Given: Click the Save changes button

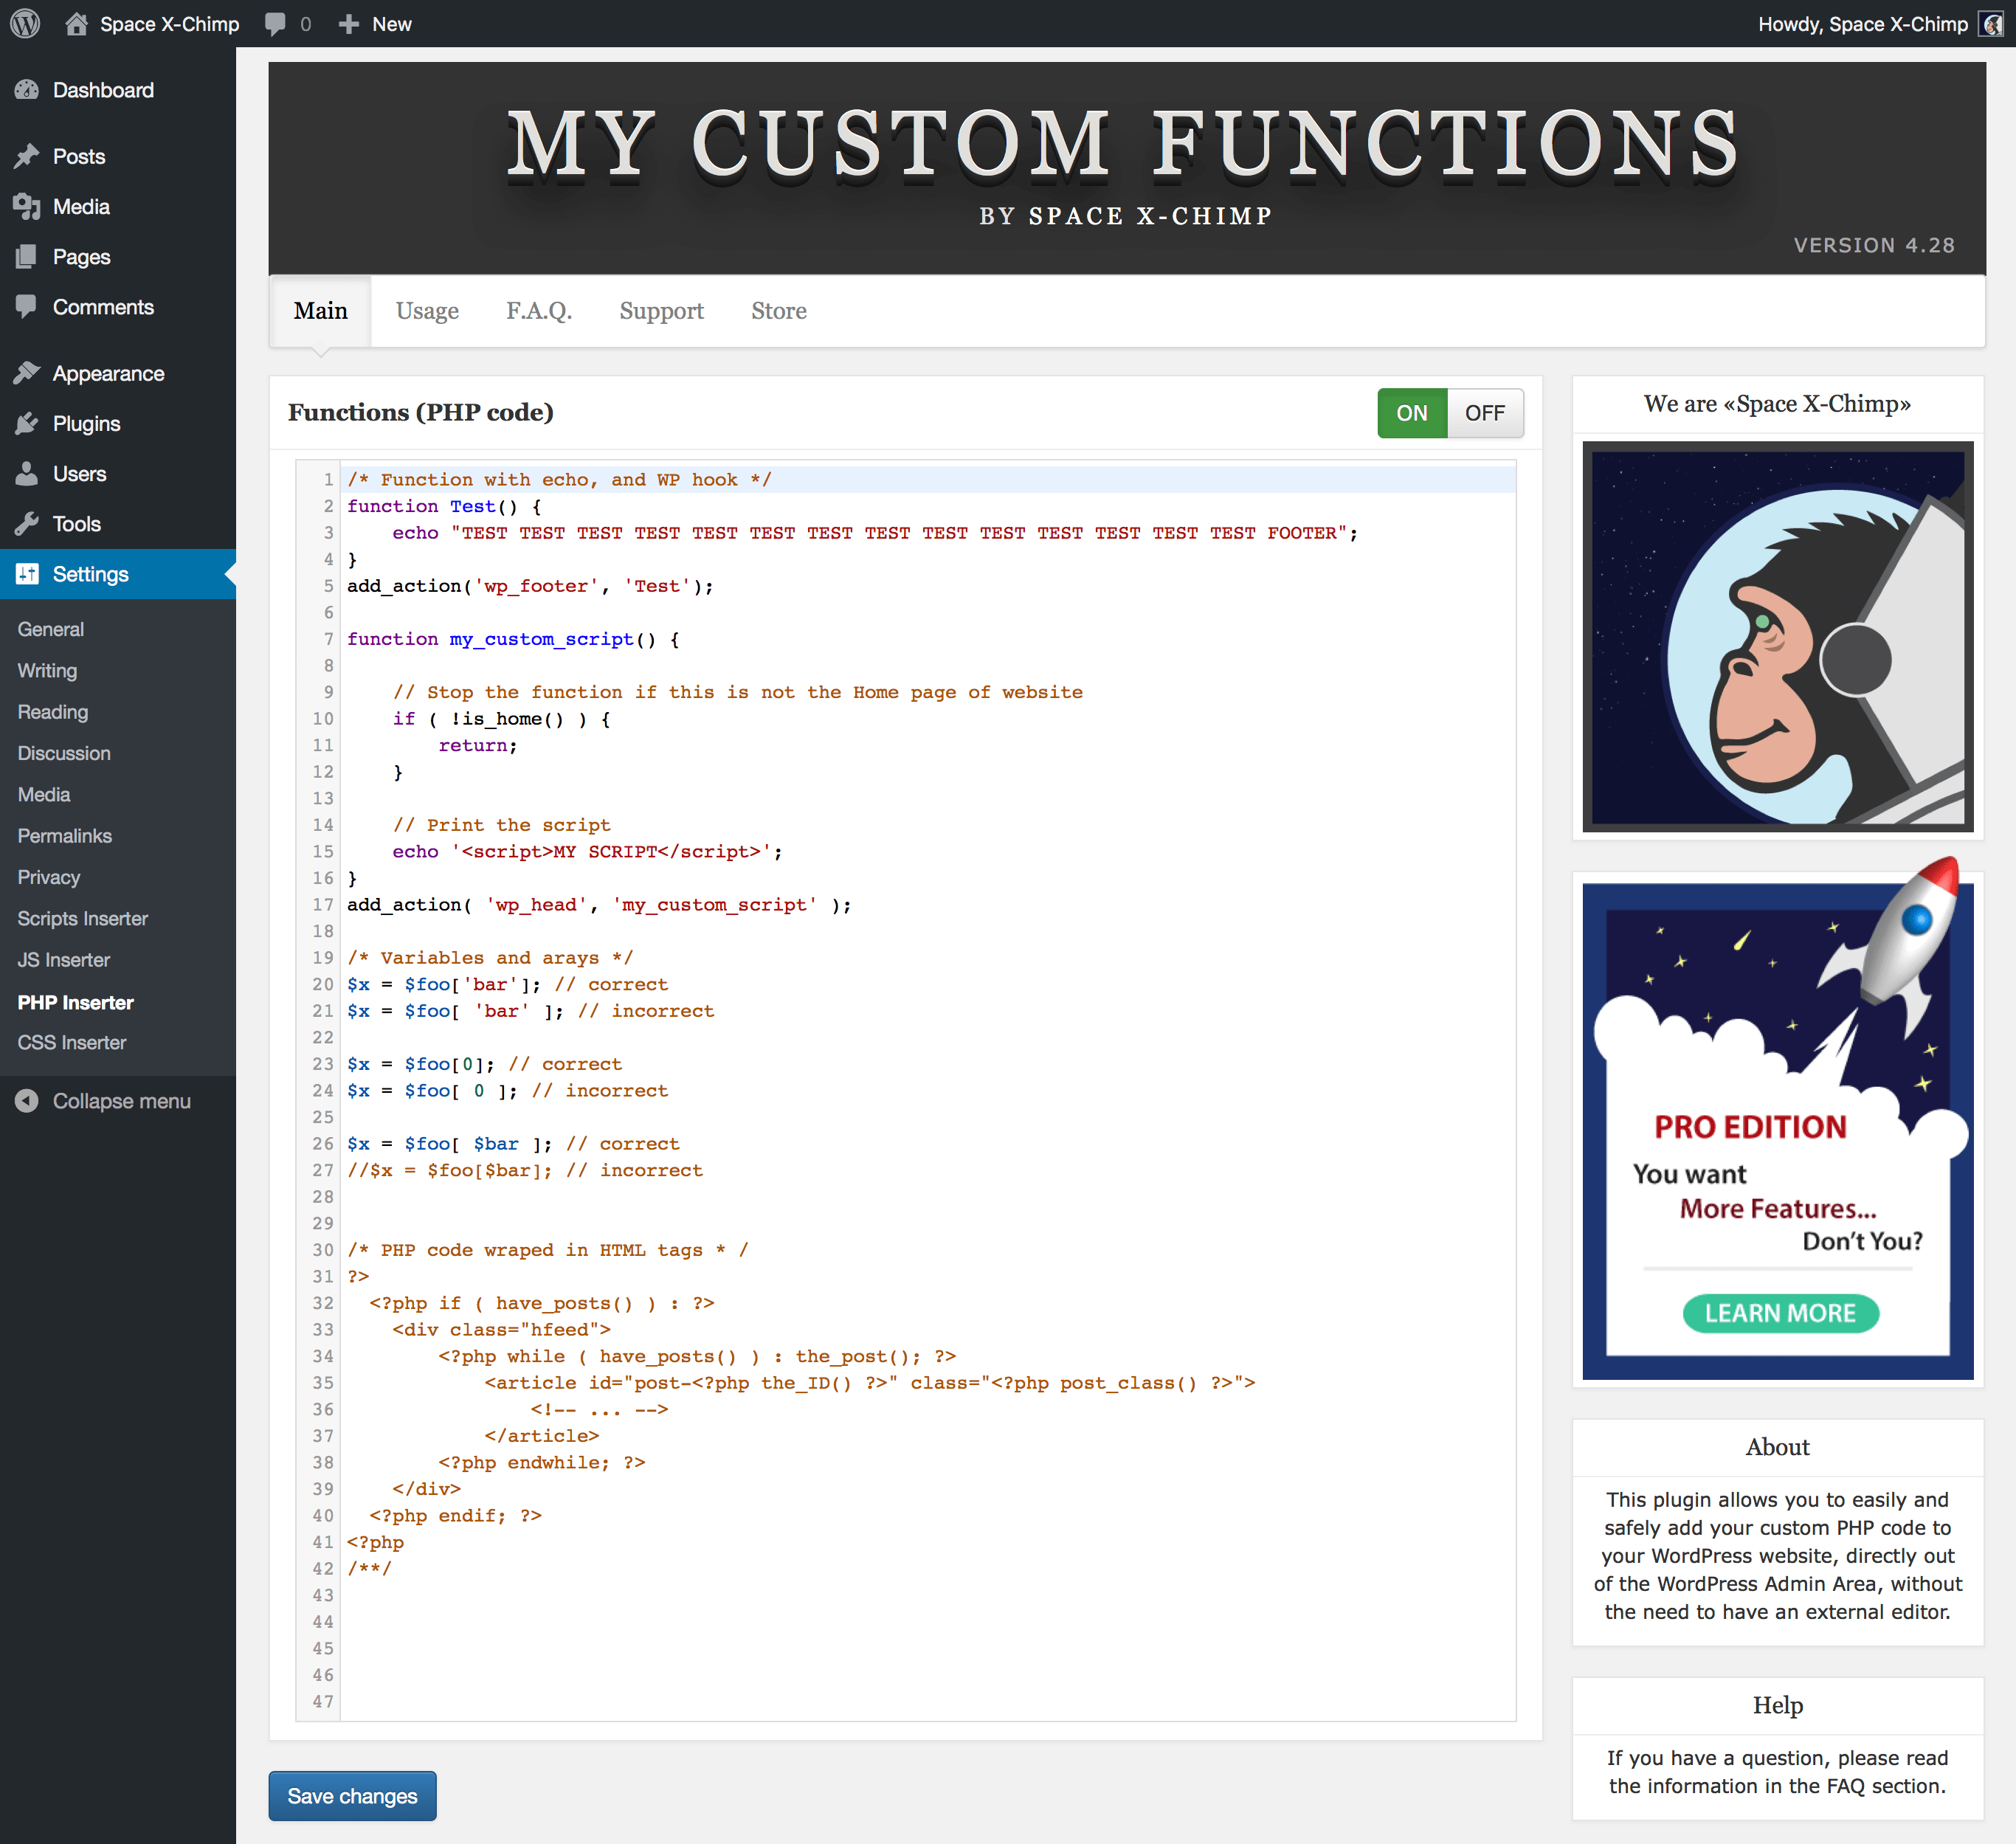Looking at the screenshot, I should point(352,1795).
